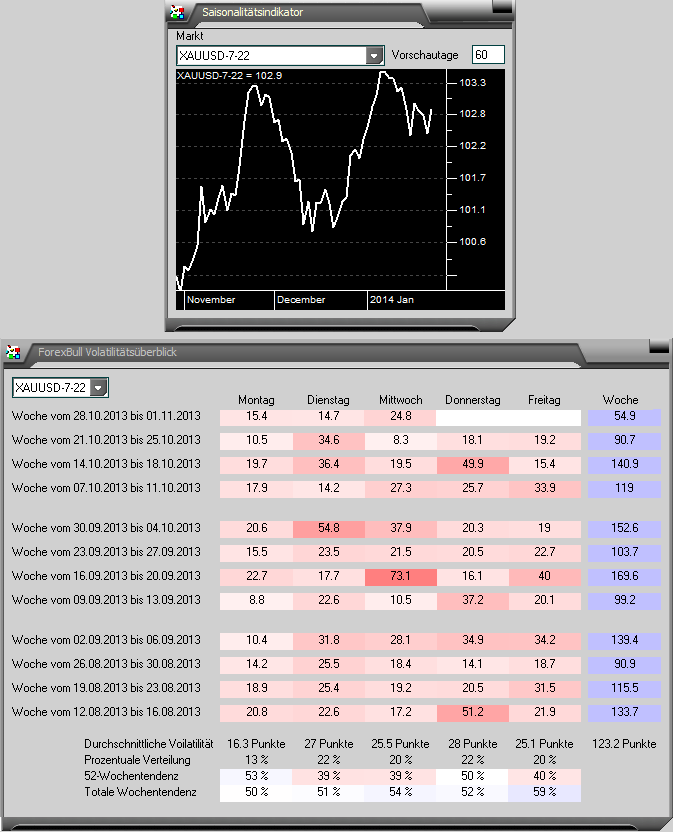Expand the XAUUSD-7-22 dropdown in Volatilitätsüberblick

click(98, 387)
